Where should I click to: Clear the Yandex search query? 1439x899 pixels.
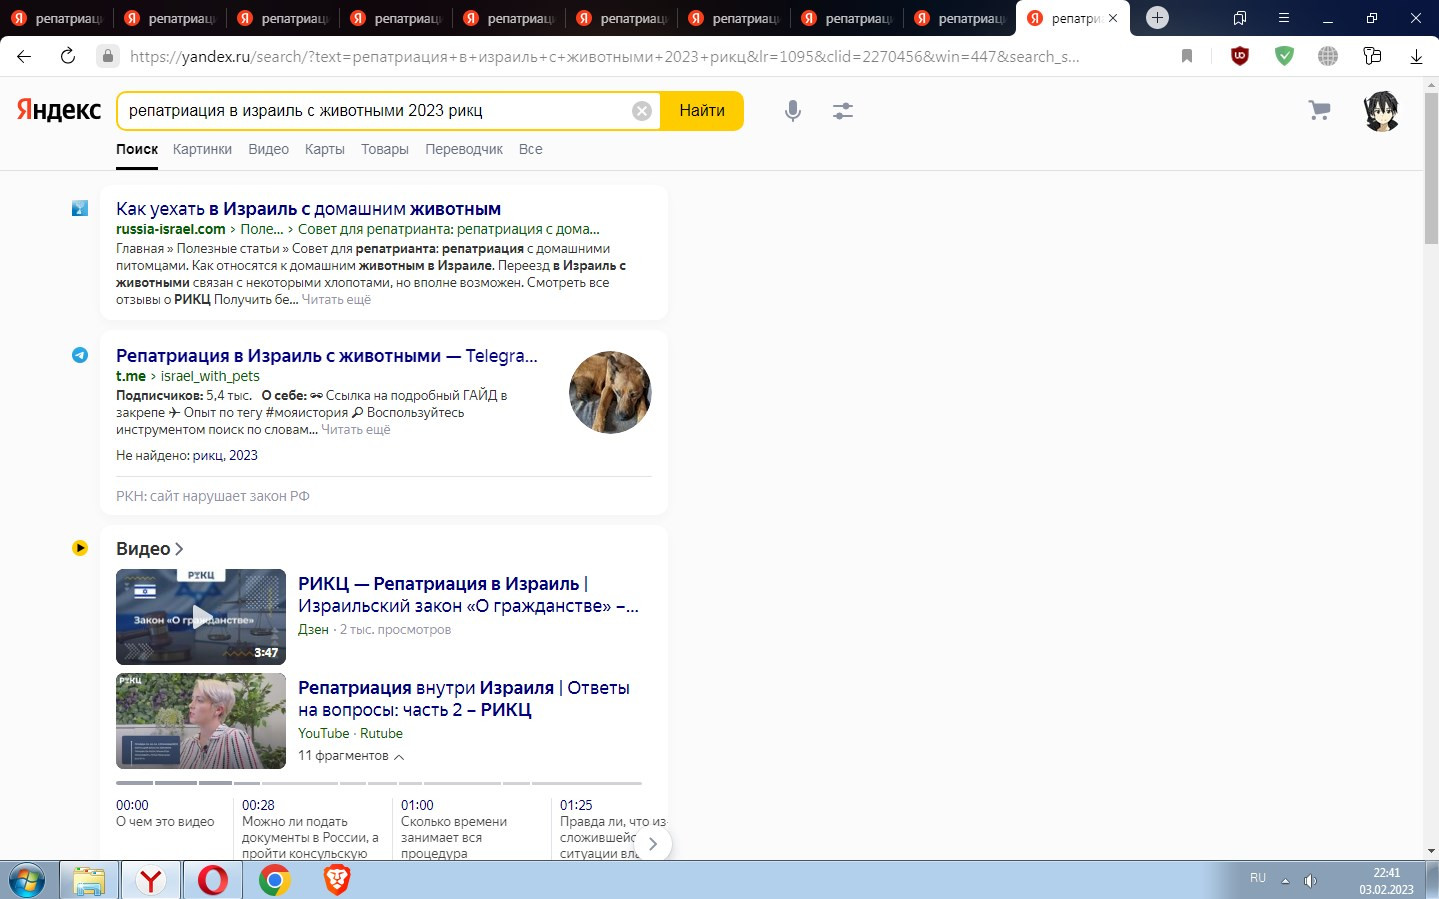[642, 111]
